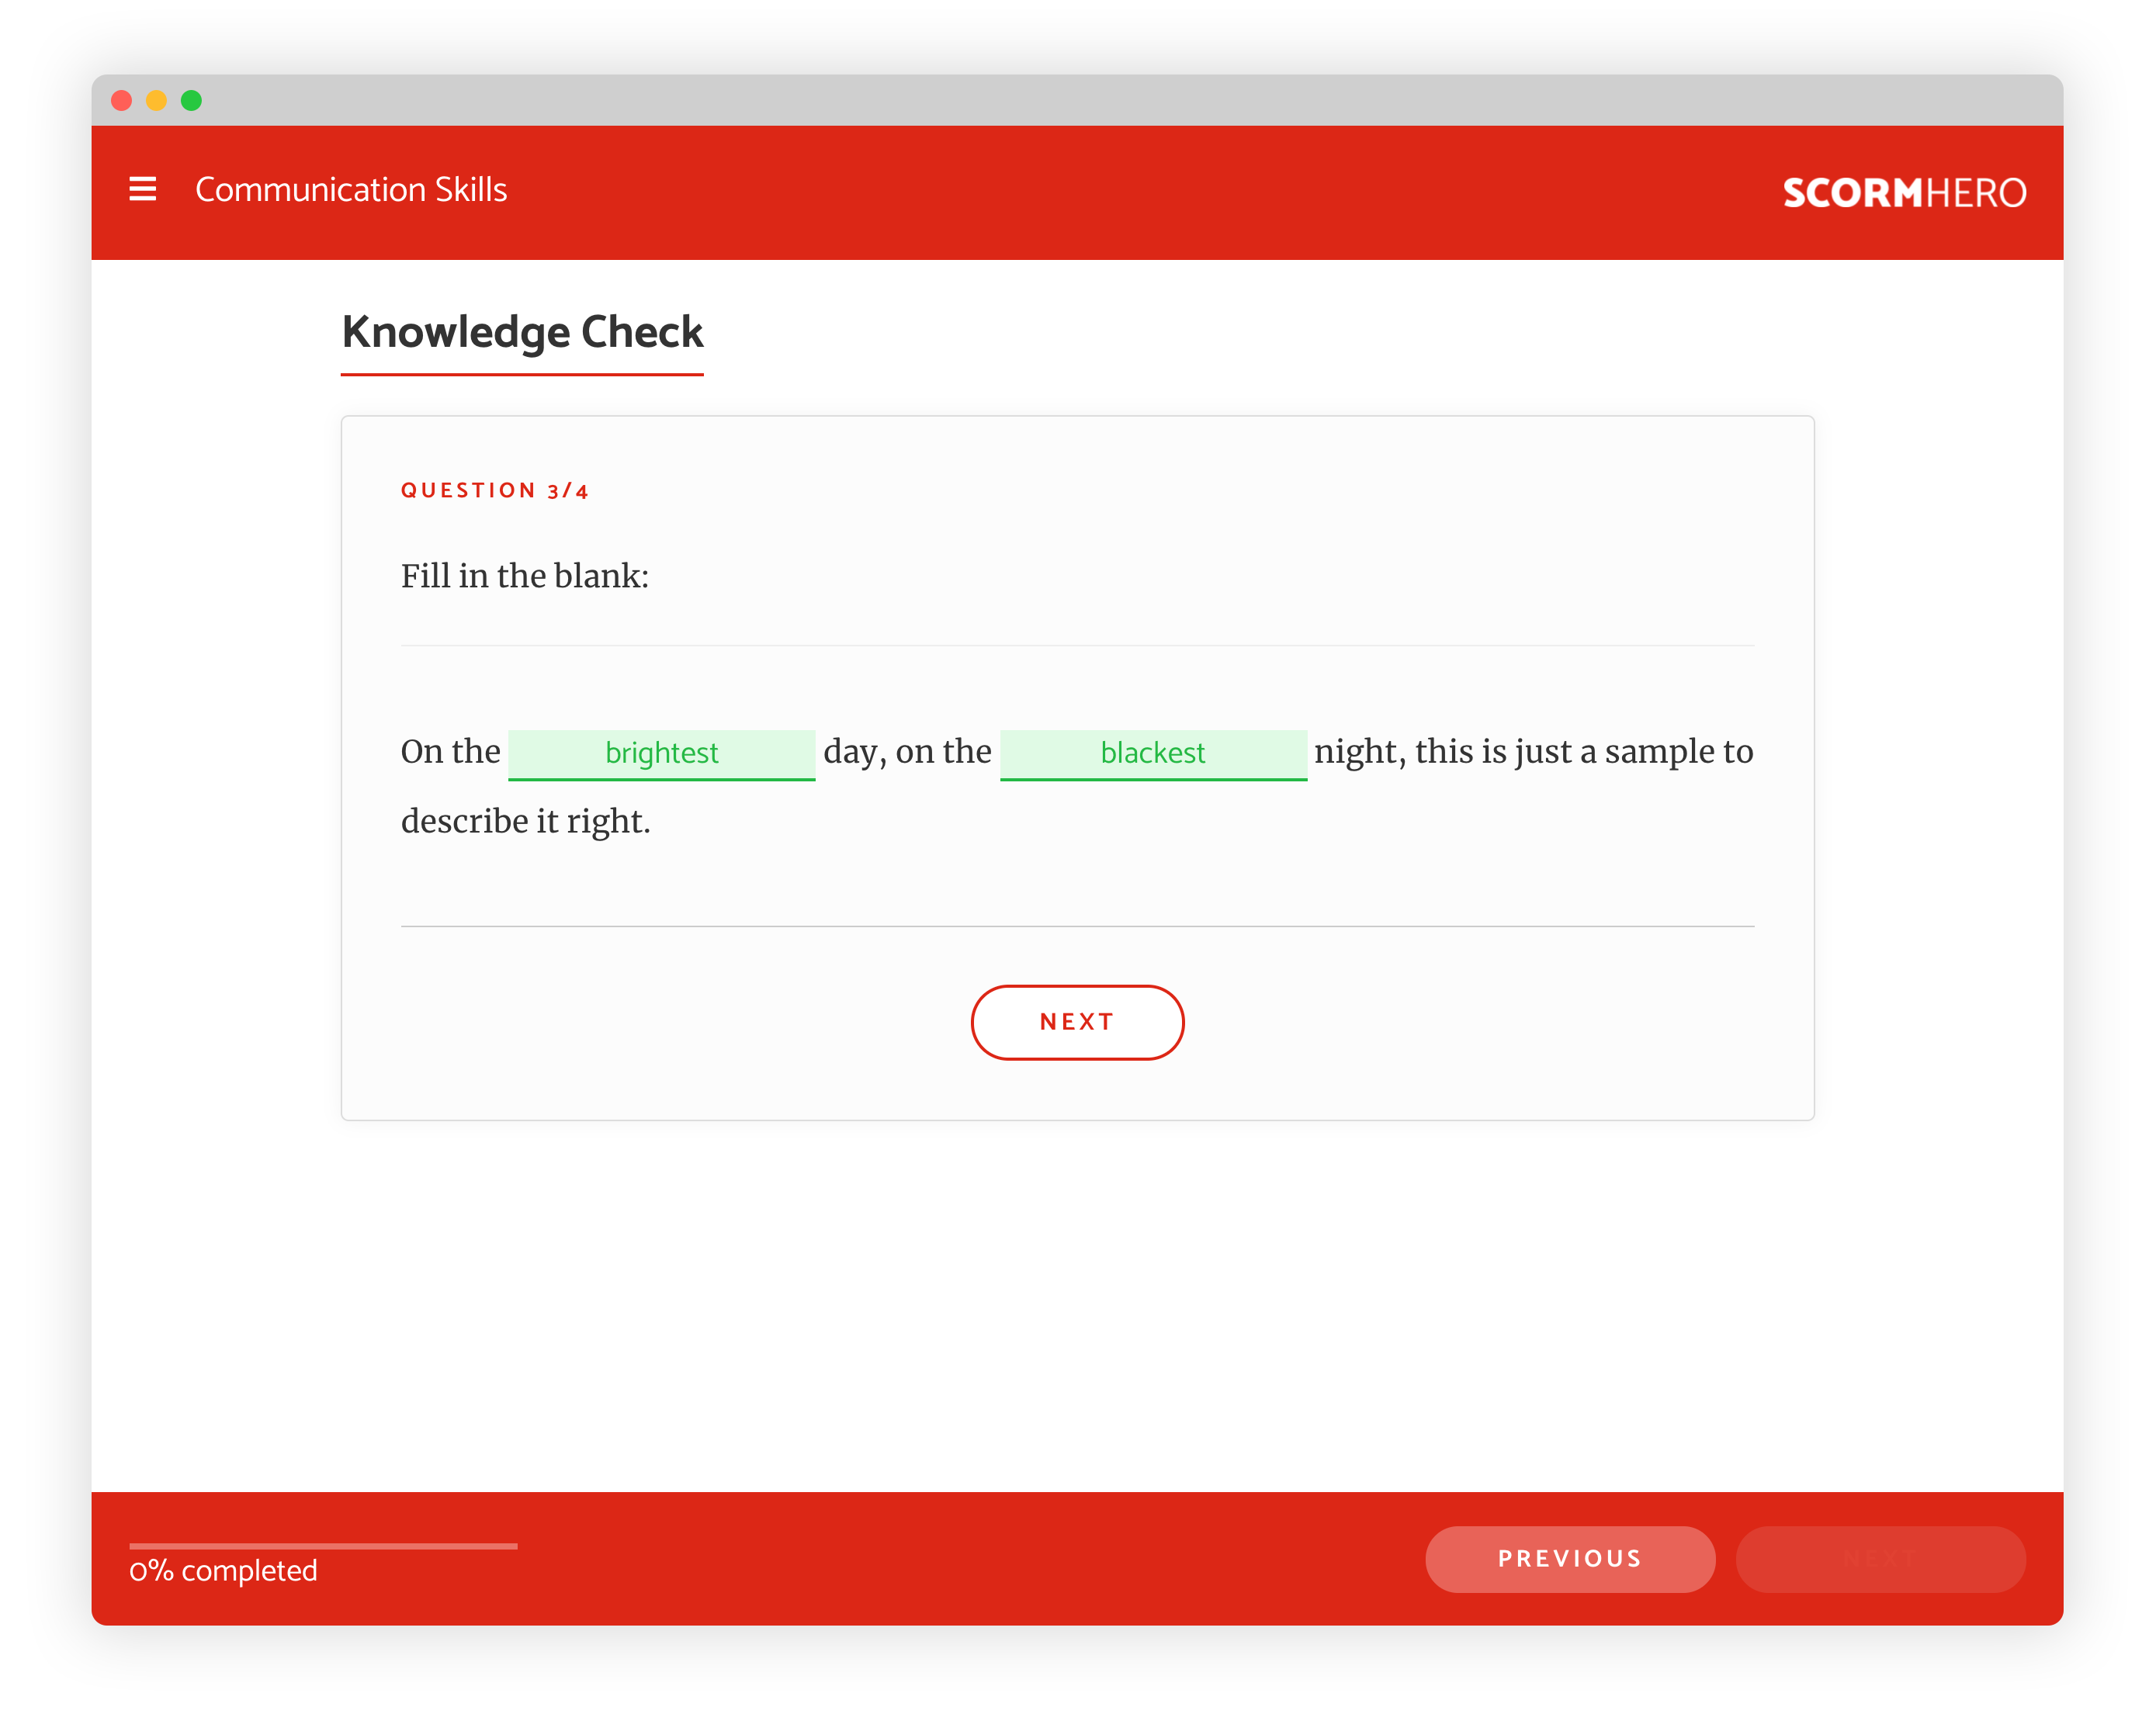
Task: Click the NEXT button inside the question card
Action: point(1077,1022)
